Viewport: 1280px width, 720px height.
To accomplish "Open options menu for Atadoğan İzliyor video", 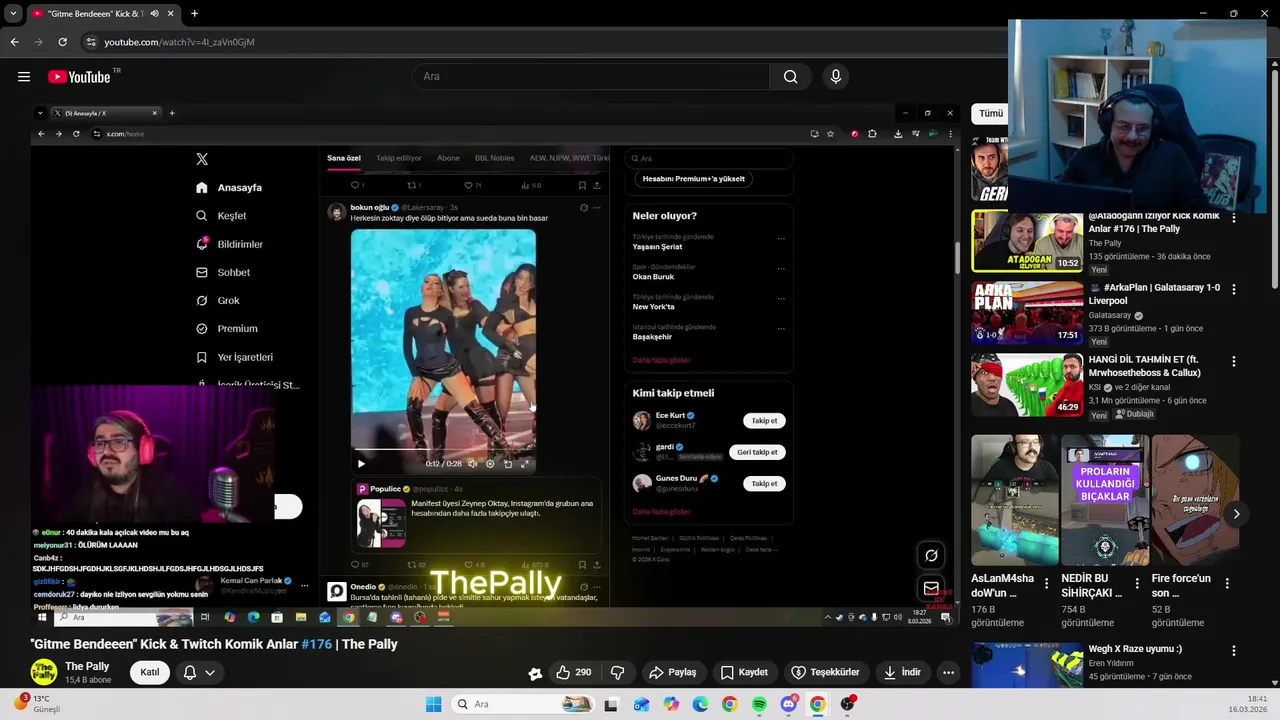I will point(1233,217).
